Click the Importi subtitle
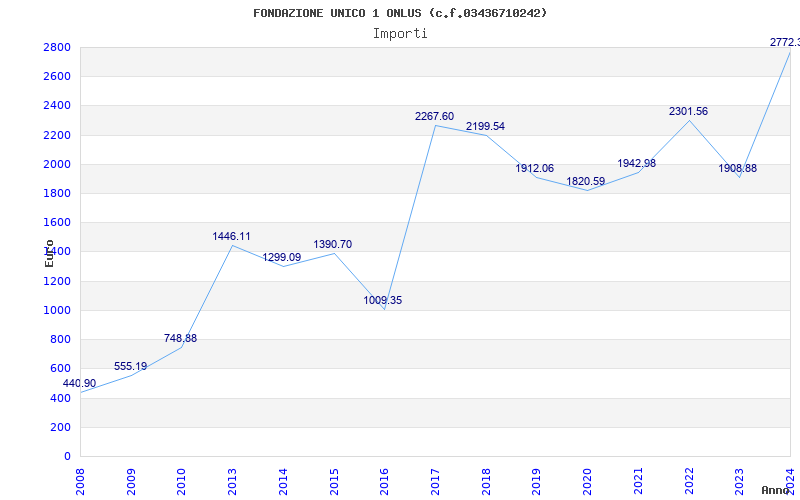This screenshot has height=500, width=800. (400, 34)
